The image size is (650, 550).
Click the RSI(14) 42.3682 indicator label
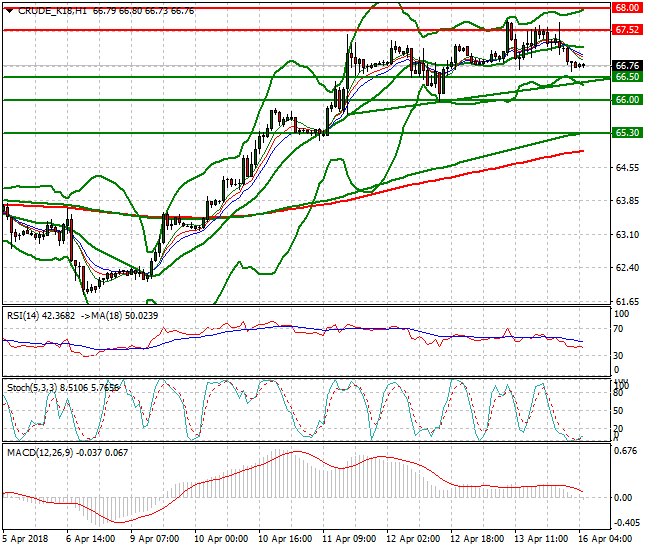pos(41,316)
